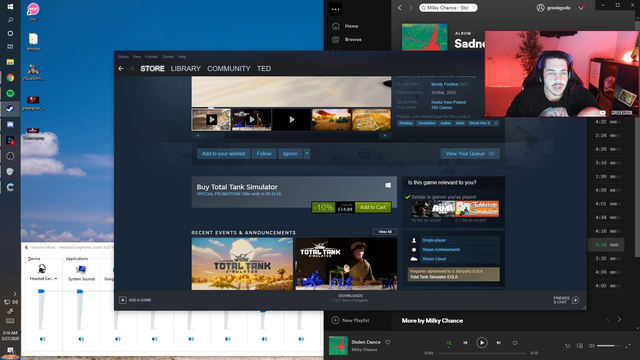Open Steam Friends & Chat

tap(566, 300)
